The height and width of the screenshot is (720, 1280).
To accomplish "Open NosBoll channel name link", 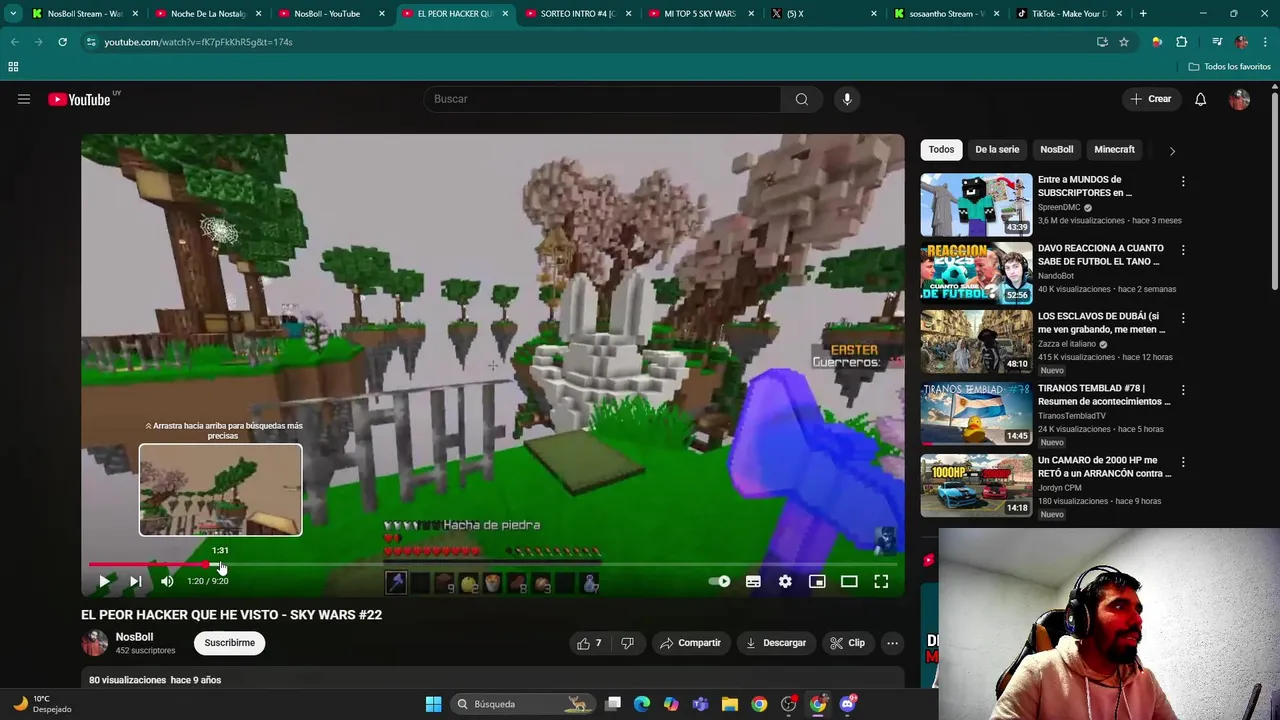I will point(134,637).
